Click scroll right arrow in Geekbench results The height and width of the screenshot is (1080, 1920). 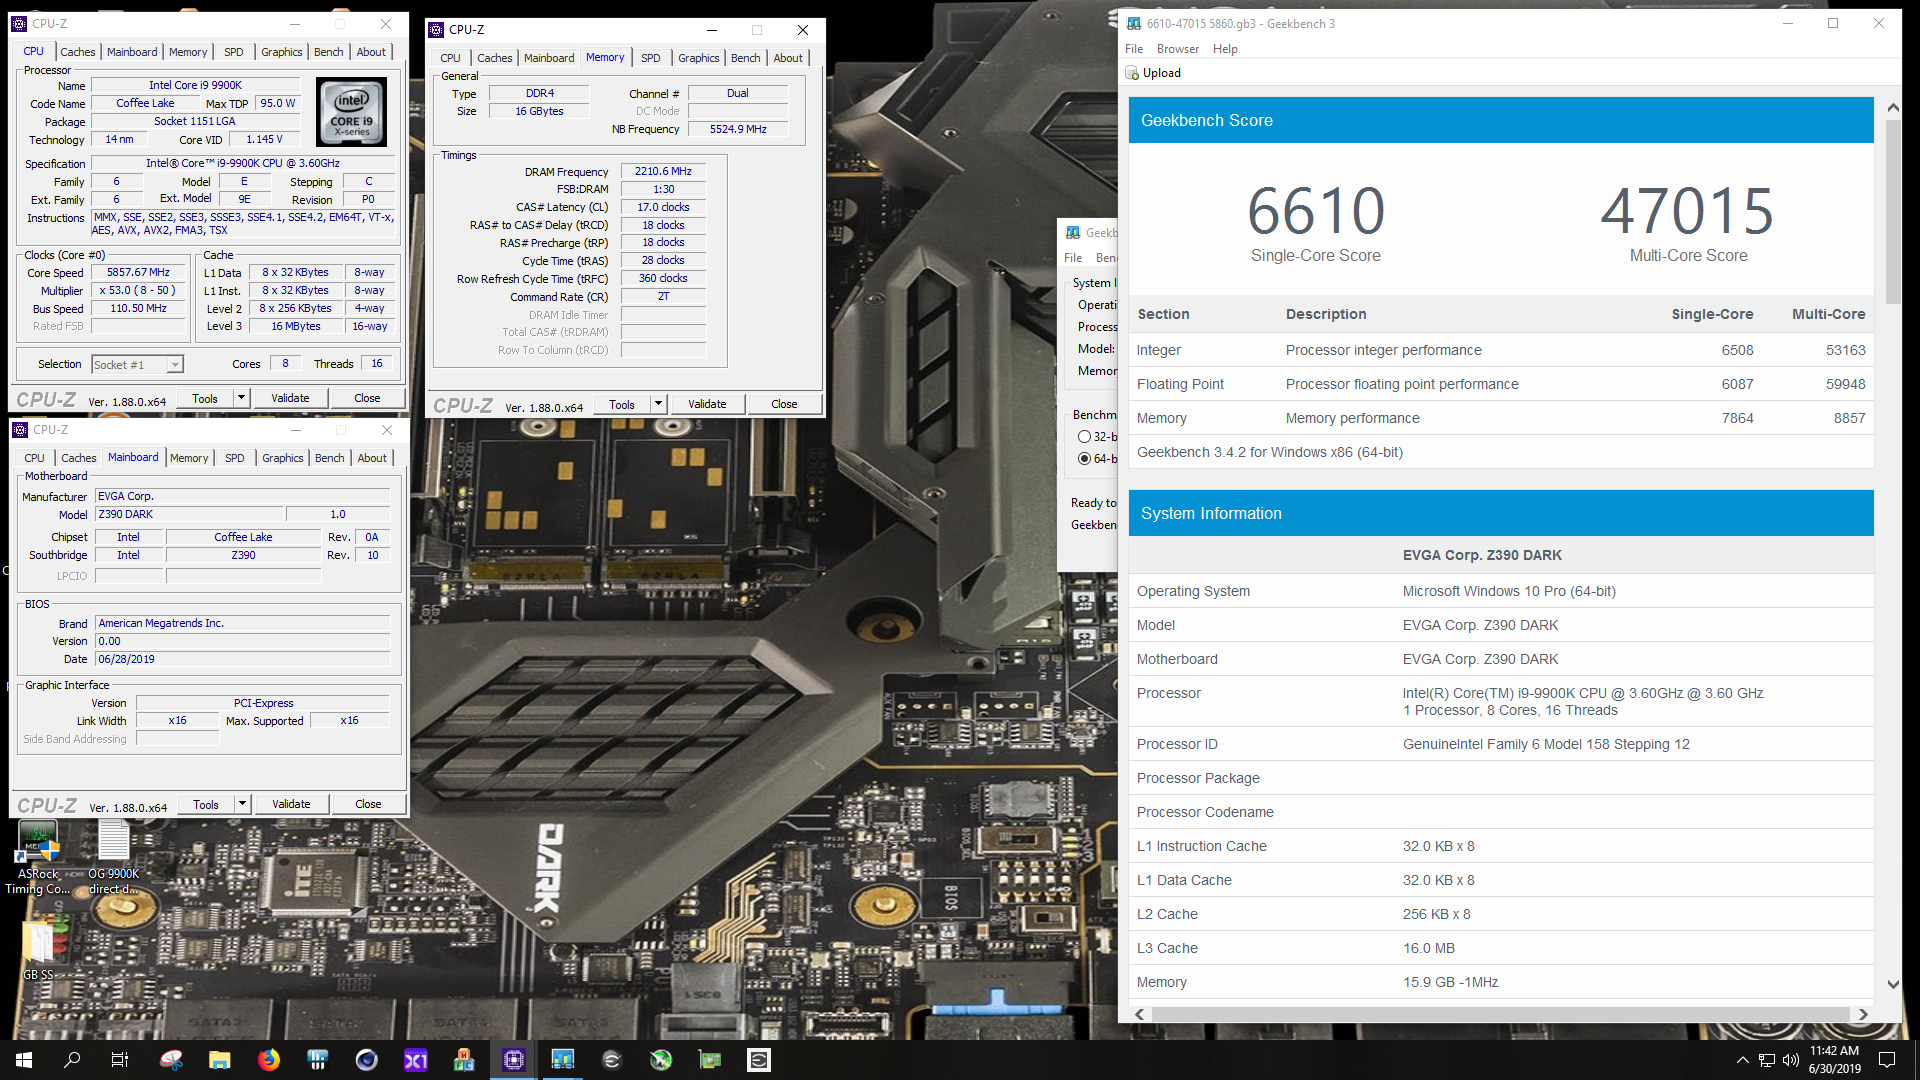1863,1014
